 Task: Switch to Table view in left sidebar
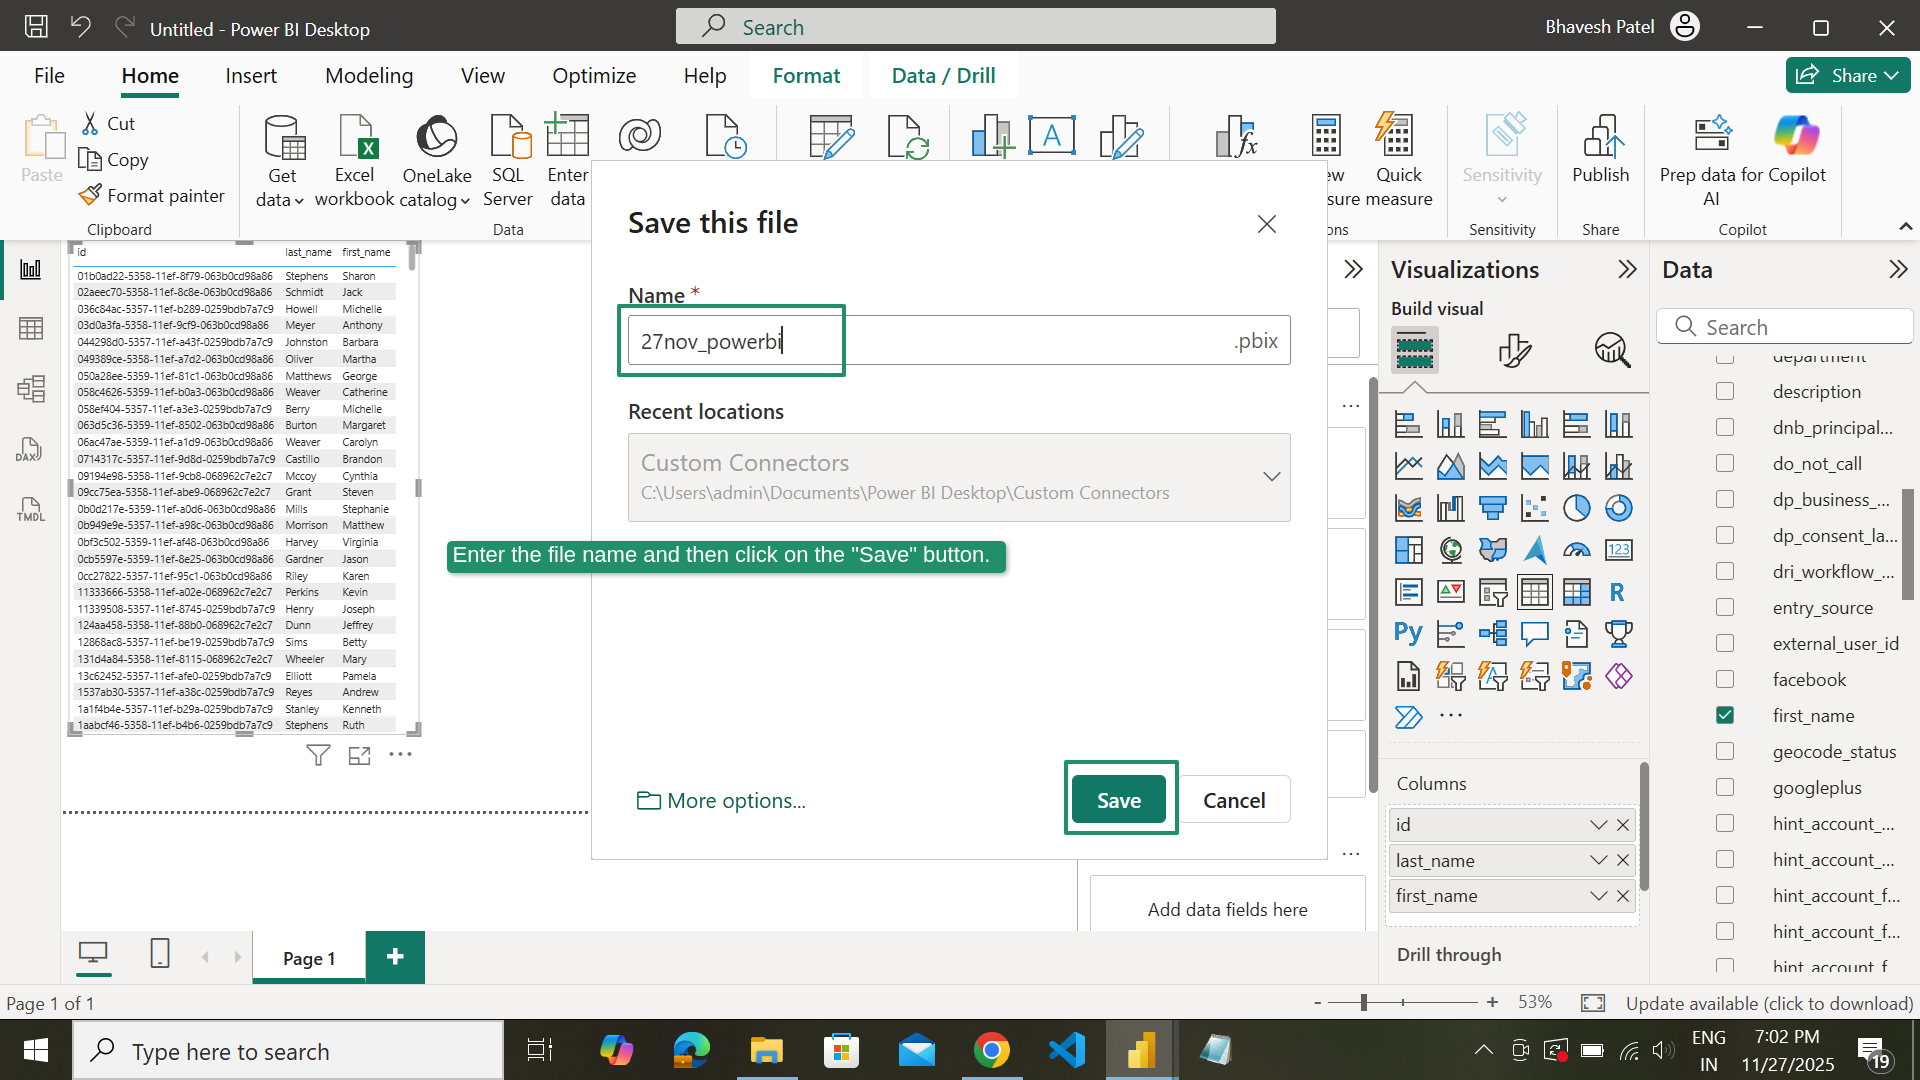(x=31, y=328)
